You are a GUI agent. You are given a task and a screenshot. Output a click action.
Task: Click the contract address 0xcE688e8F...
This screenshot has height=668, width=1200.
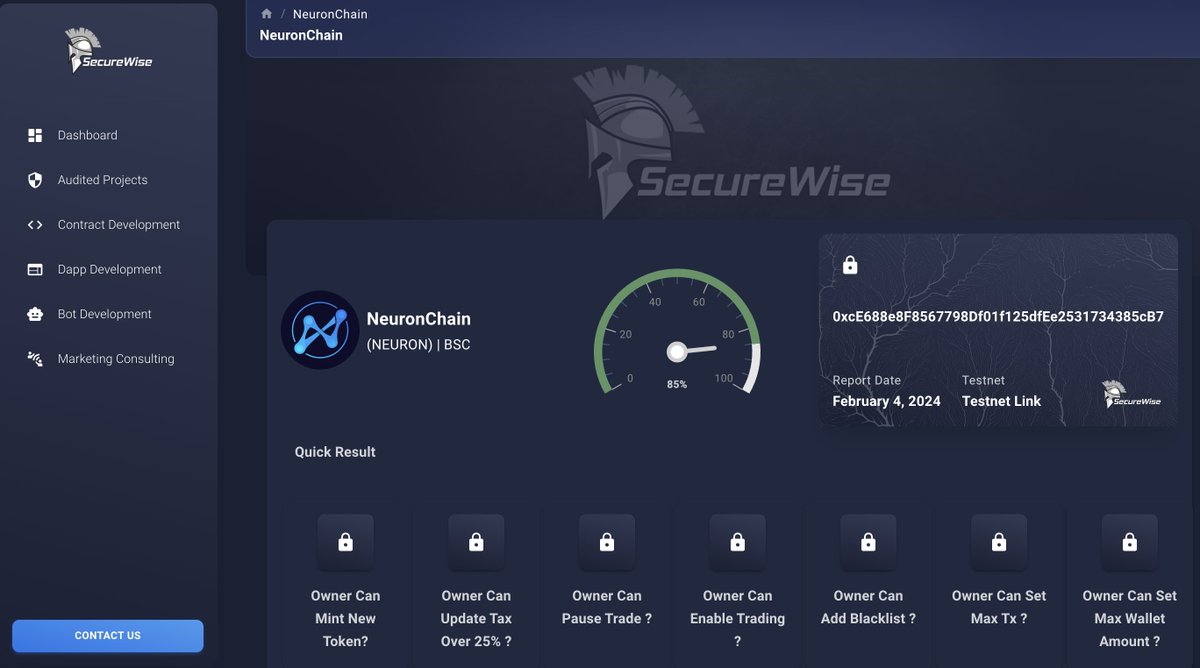(x=998, y=316)
